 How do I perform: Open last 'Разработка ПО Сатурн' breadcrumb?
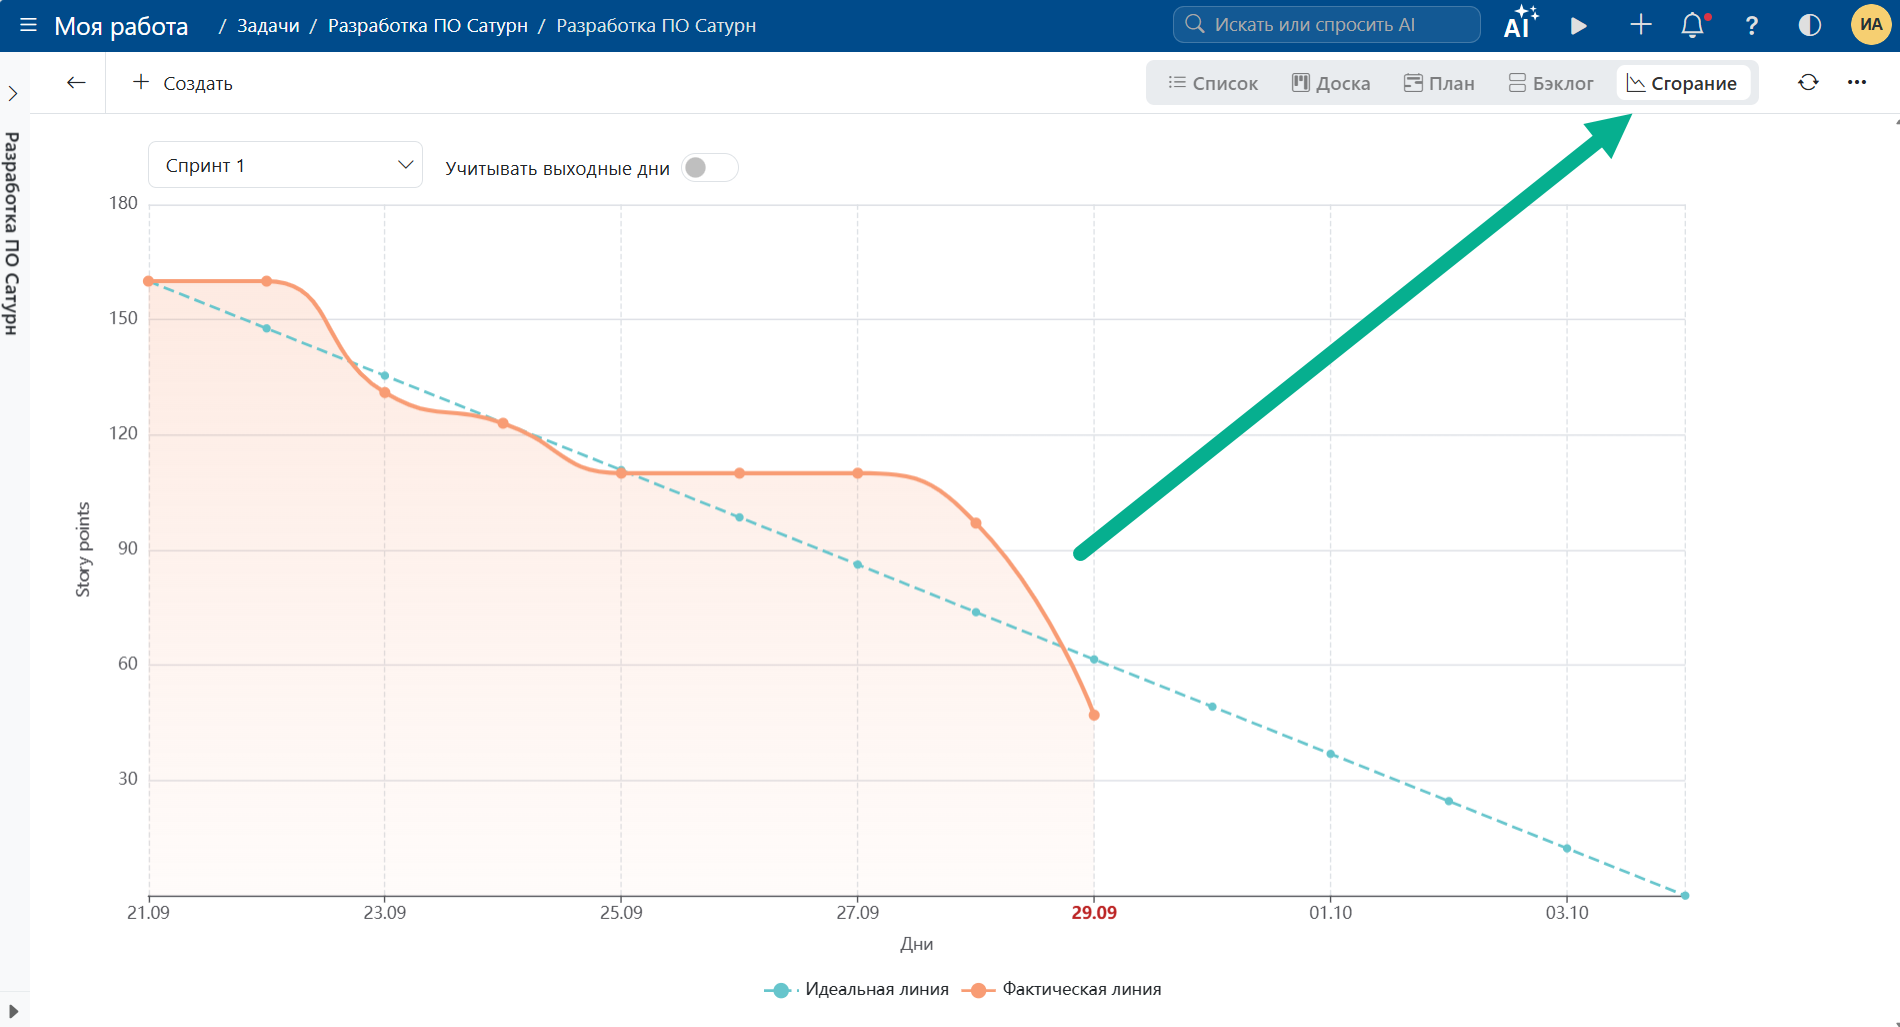click(656, 26)
